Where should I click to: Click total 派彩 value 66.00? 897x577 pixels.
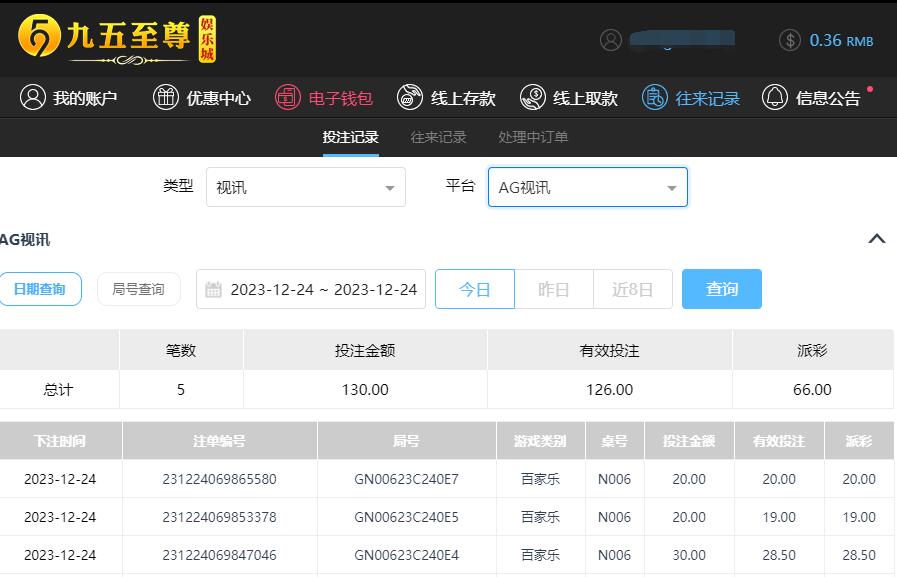[x=812, y=390]
